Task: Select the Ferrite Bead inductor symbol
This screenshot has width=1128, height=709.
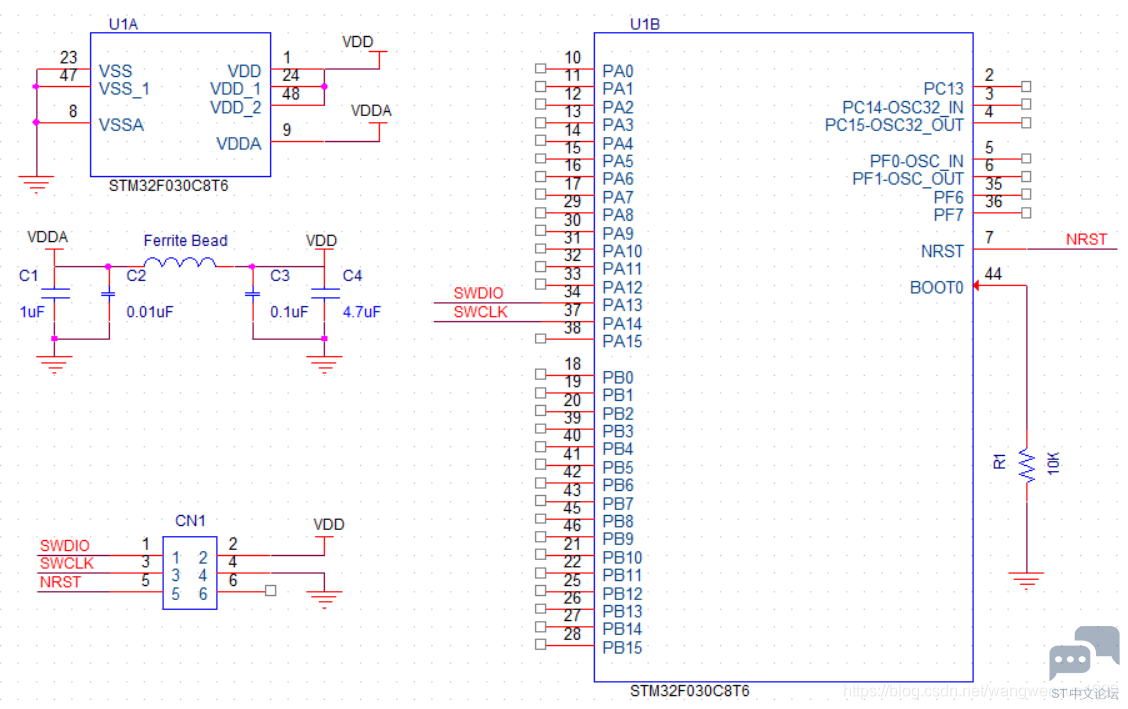Action: (x=180, y=262)
